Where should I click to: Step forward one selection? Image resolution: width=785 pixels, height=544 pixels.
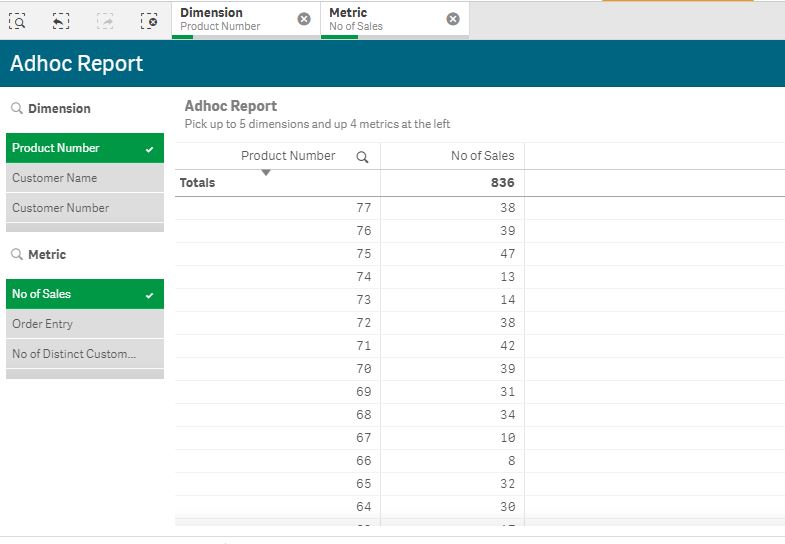(105, 20)
